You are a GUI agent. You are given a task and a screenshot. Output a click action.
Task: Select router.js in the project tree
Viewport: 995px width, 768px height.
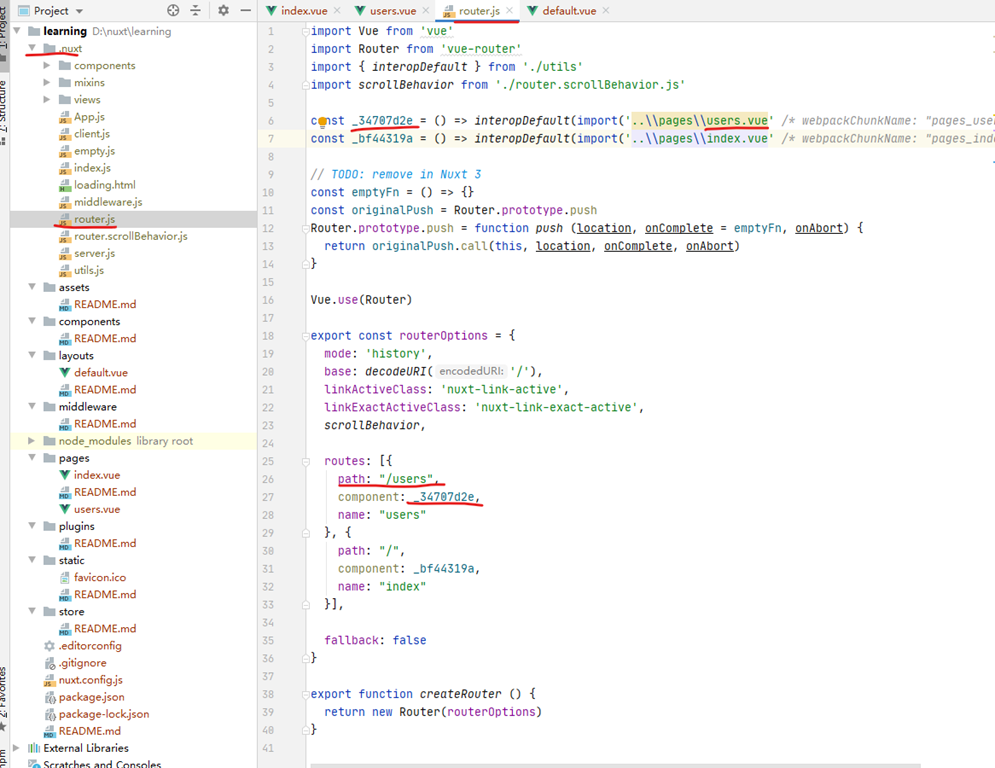click(x=94, y=219)
